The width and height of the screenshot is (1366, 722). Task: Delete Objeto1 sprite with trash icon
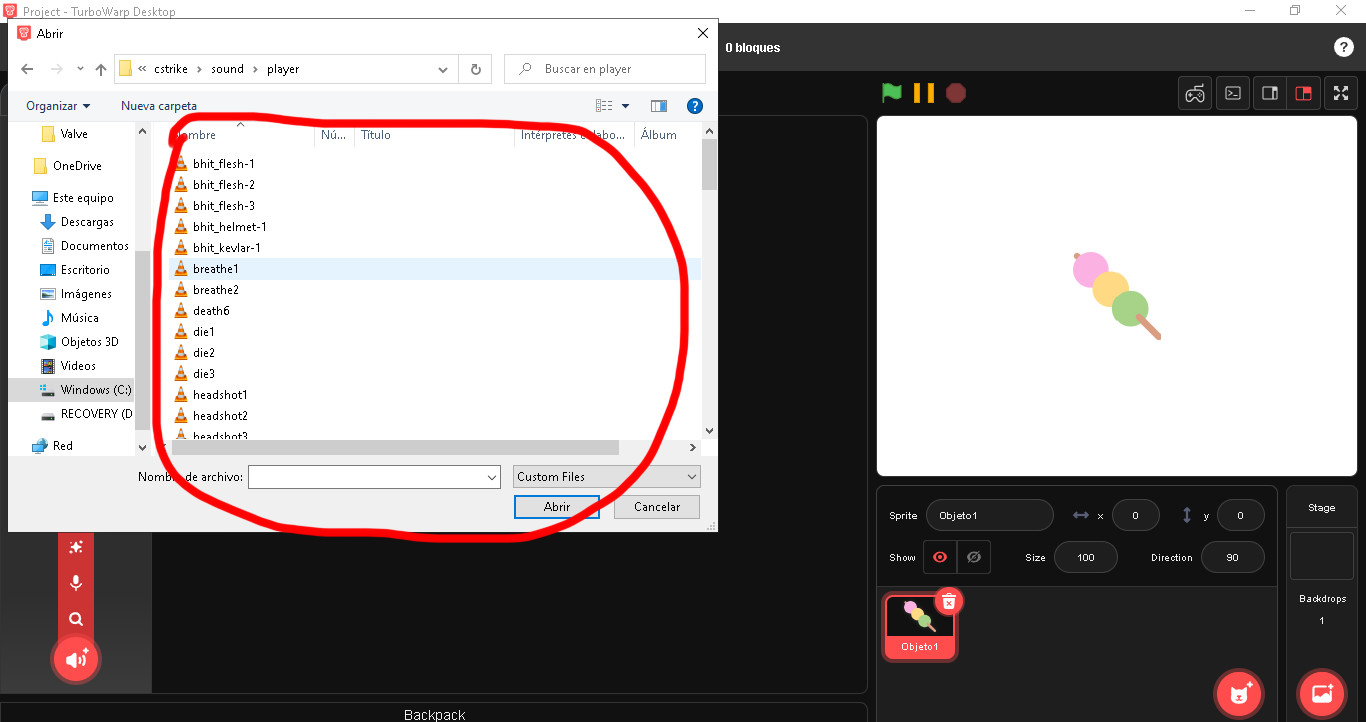[x=949, y=601]
